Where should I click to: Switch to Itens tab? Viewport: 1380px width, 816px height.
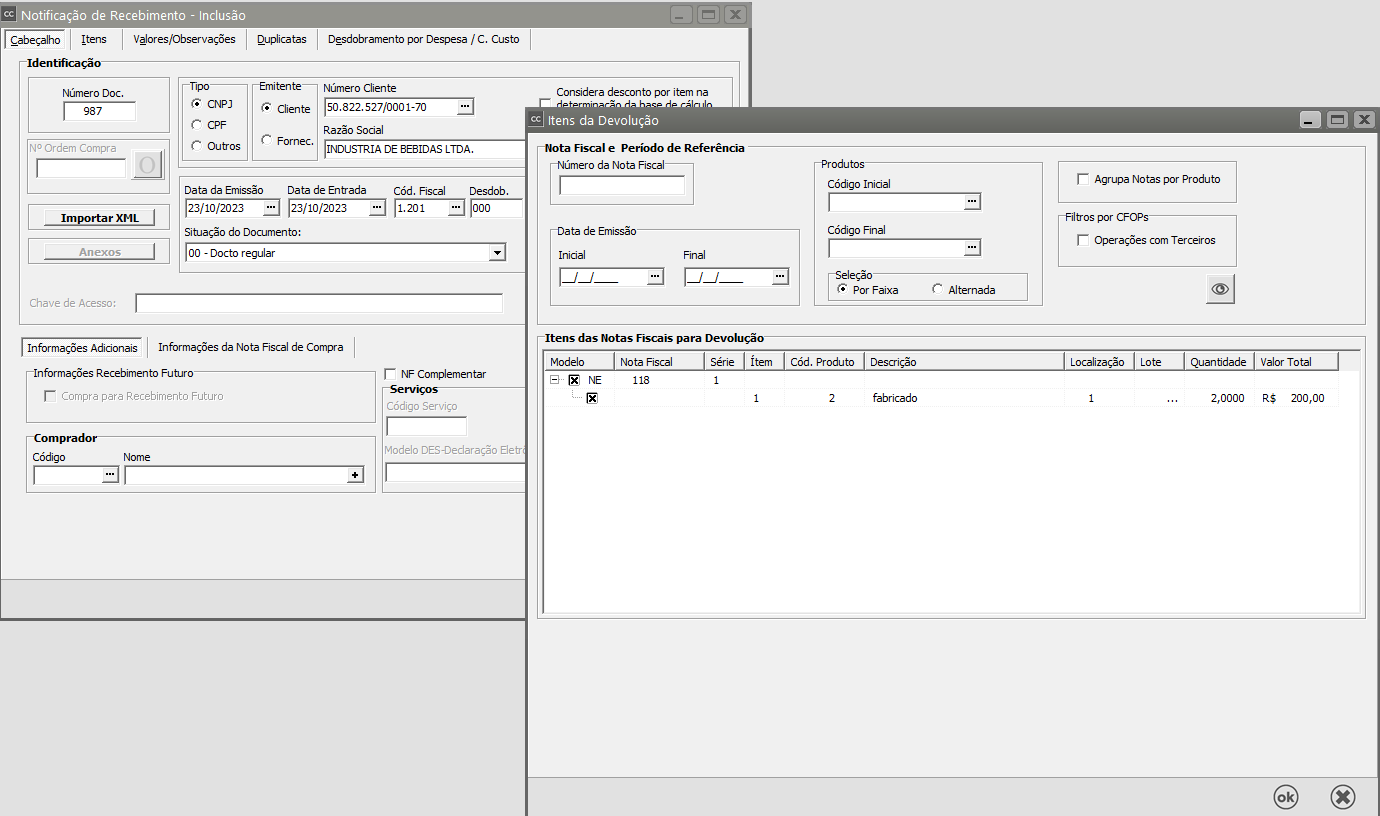point(94,39)
